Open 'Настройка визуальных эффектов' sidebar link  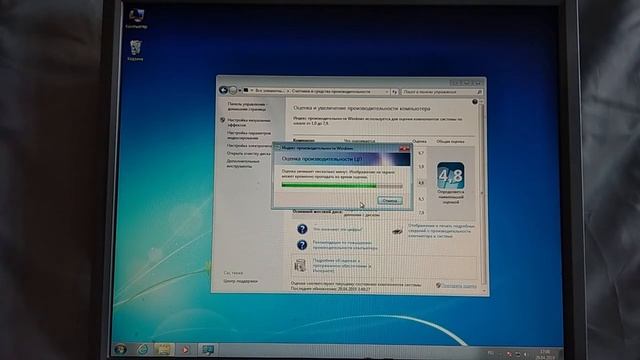coord(249,122)
